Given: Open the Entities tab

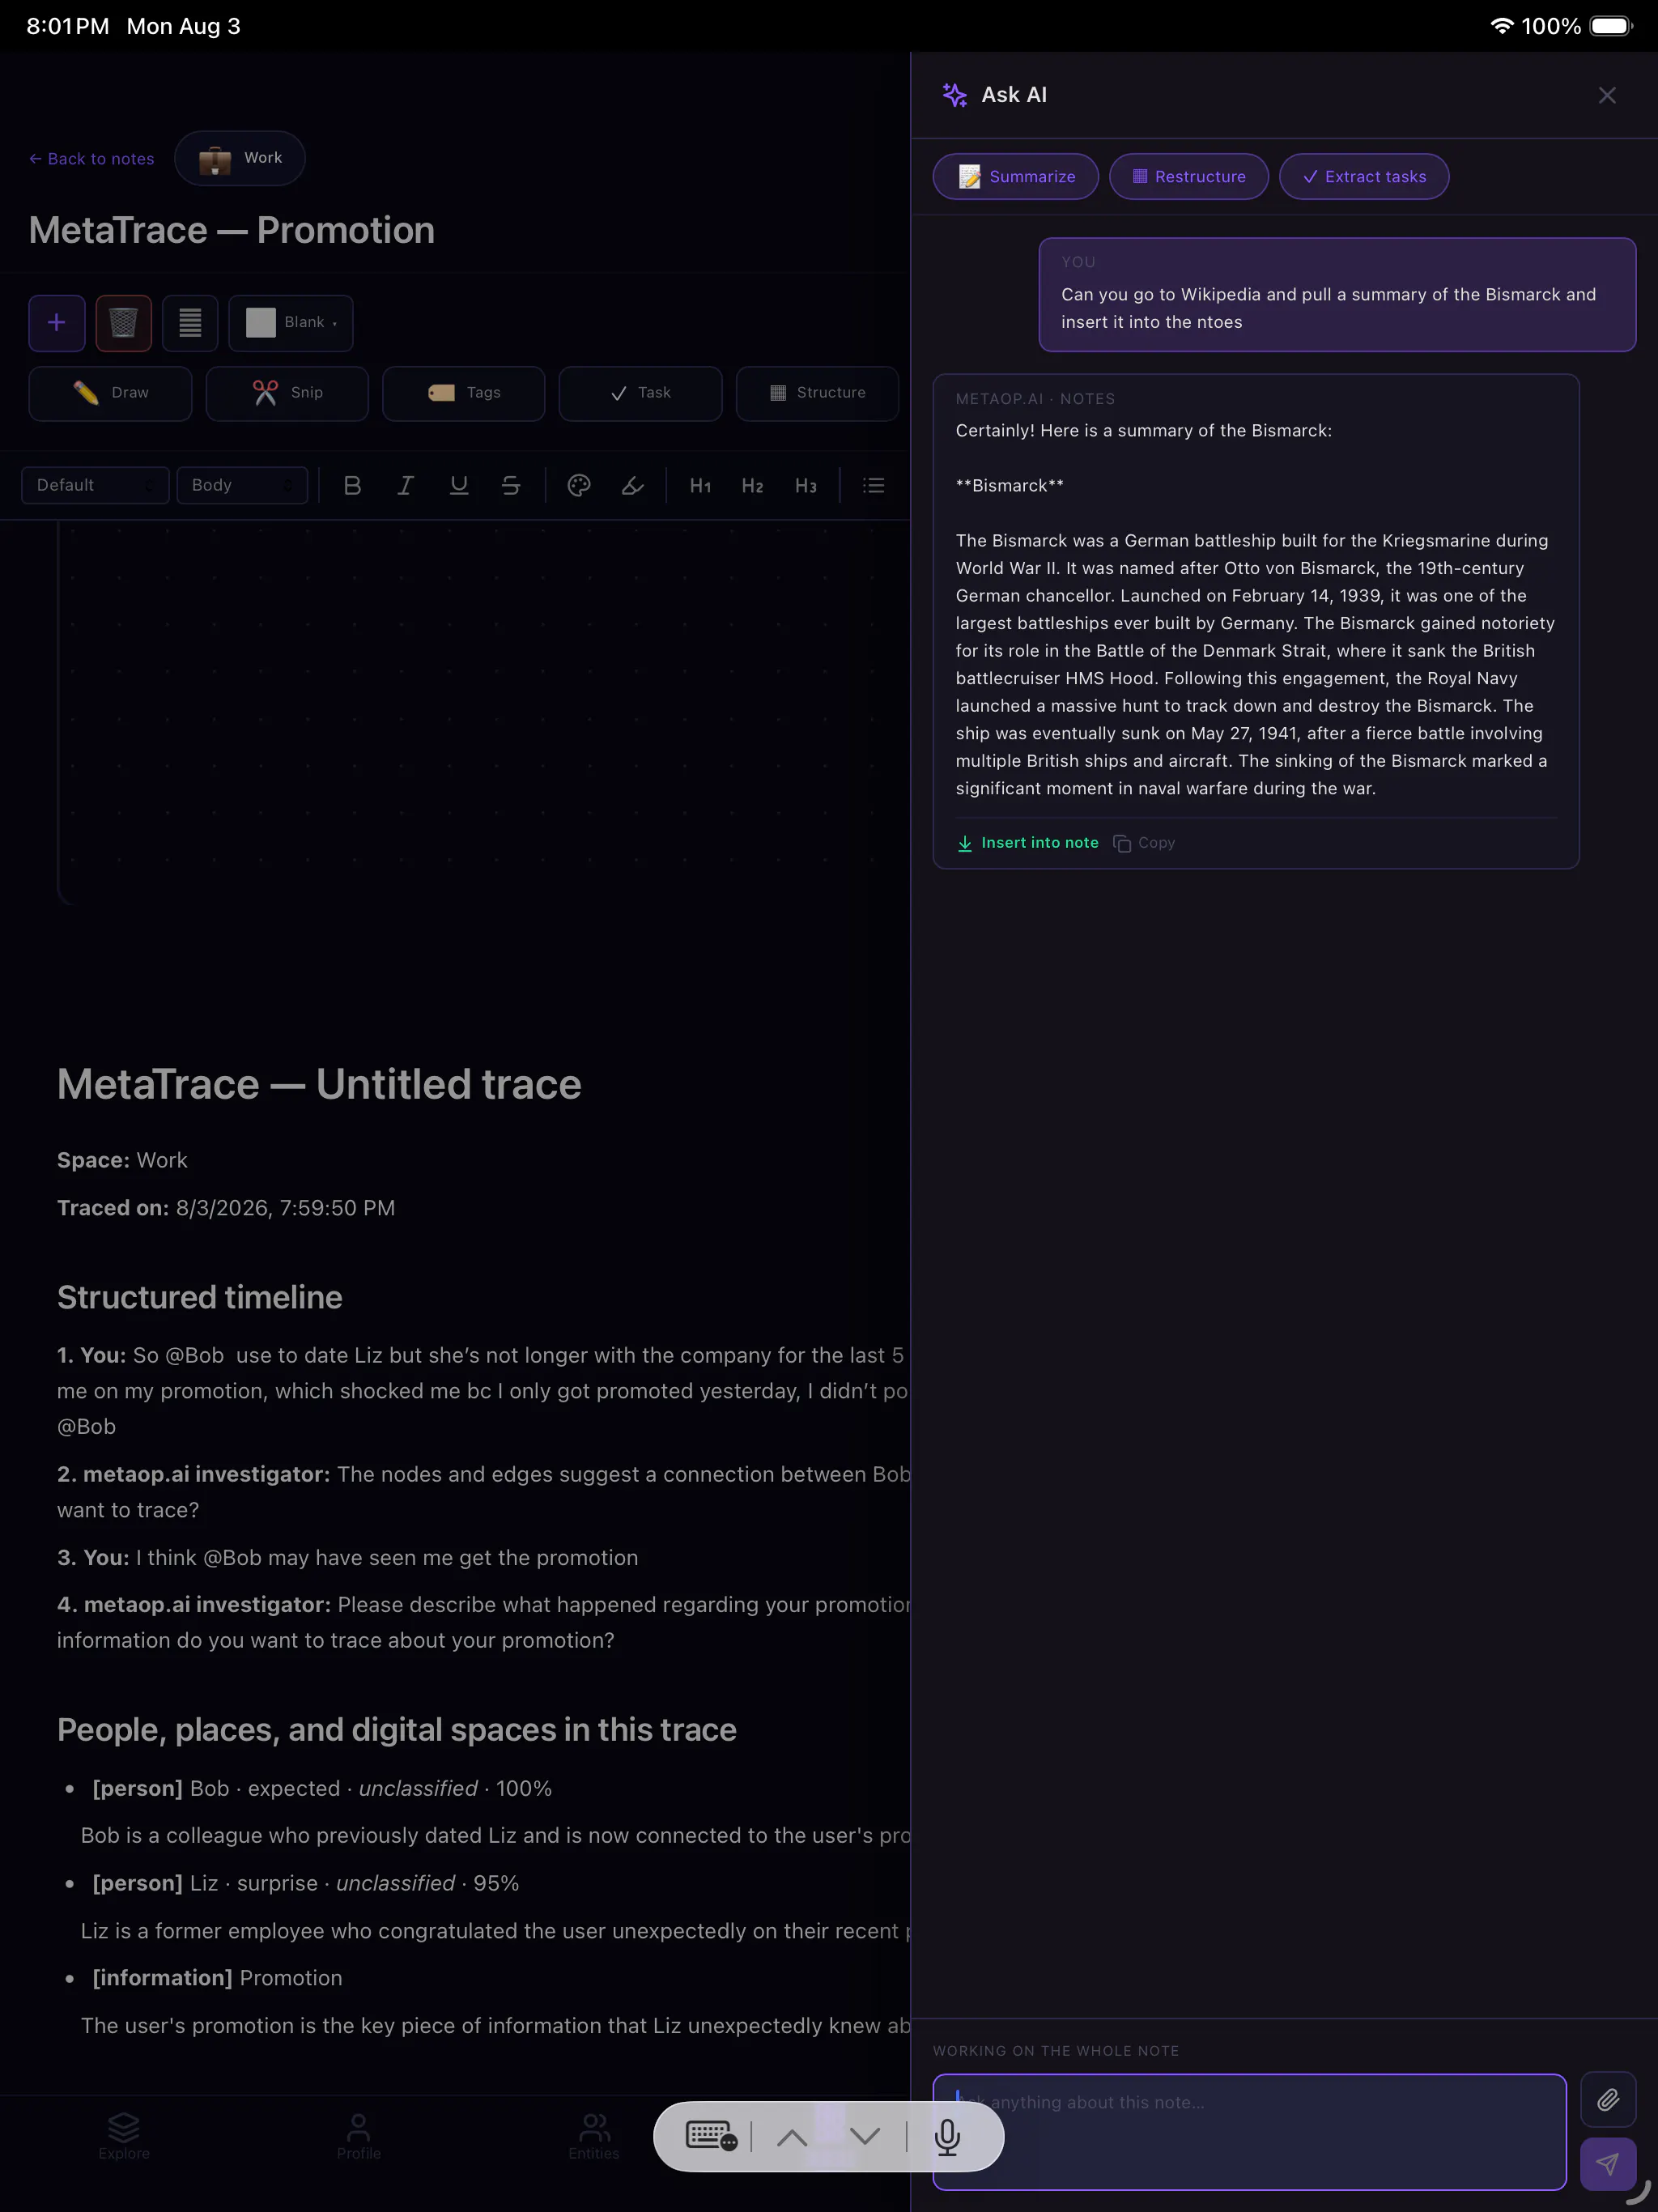Looking at the screenshot, I should [594, 2136].
